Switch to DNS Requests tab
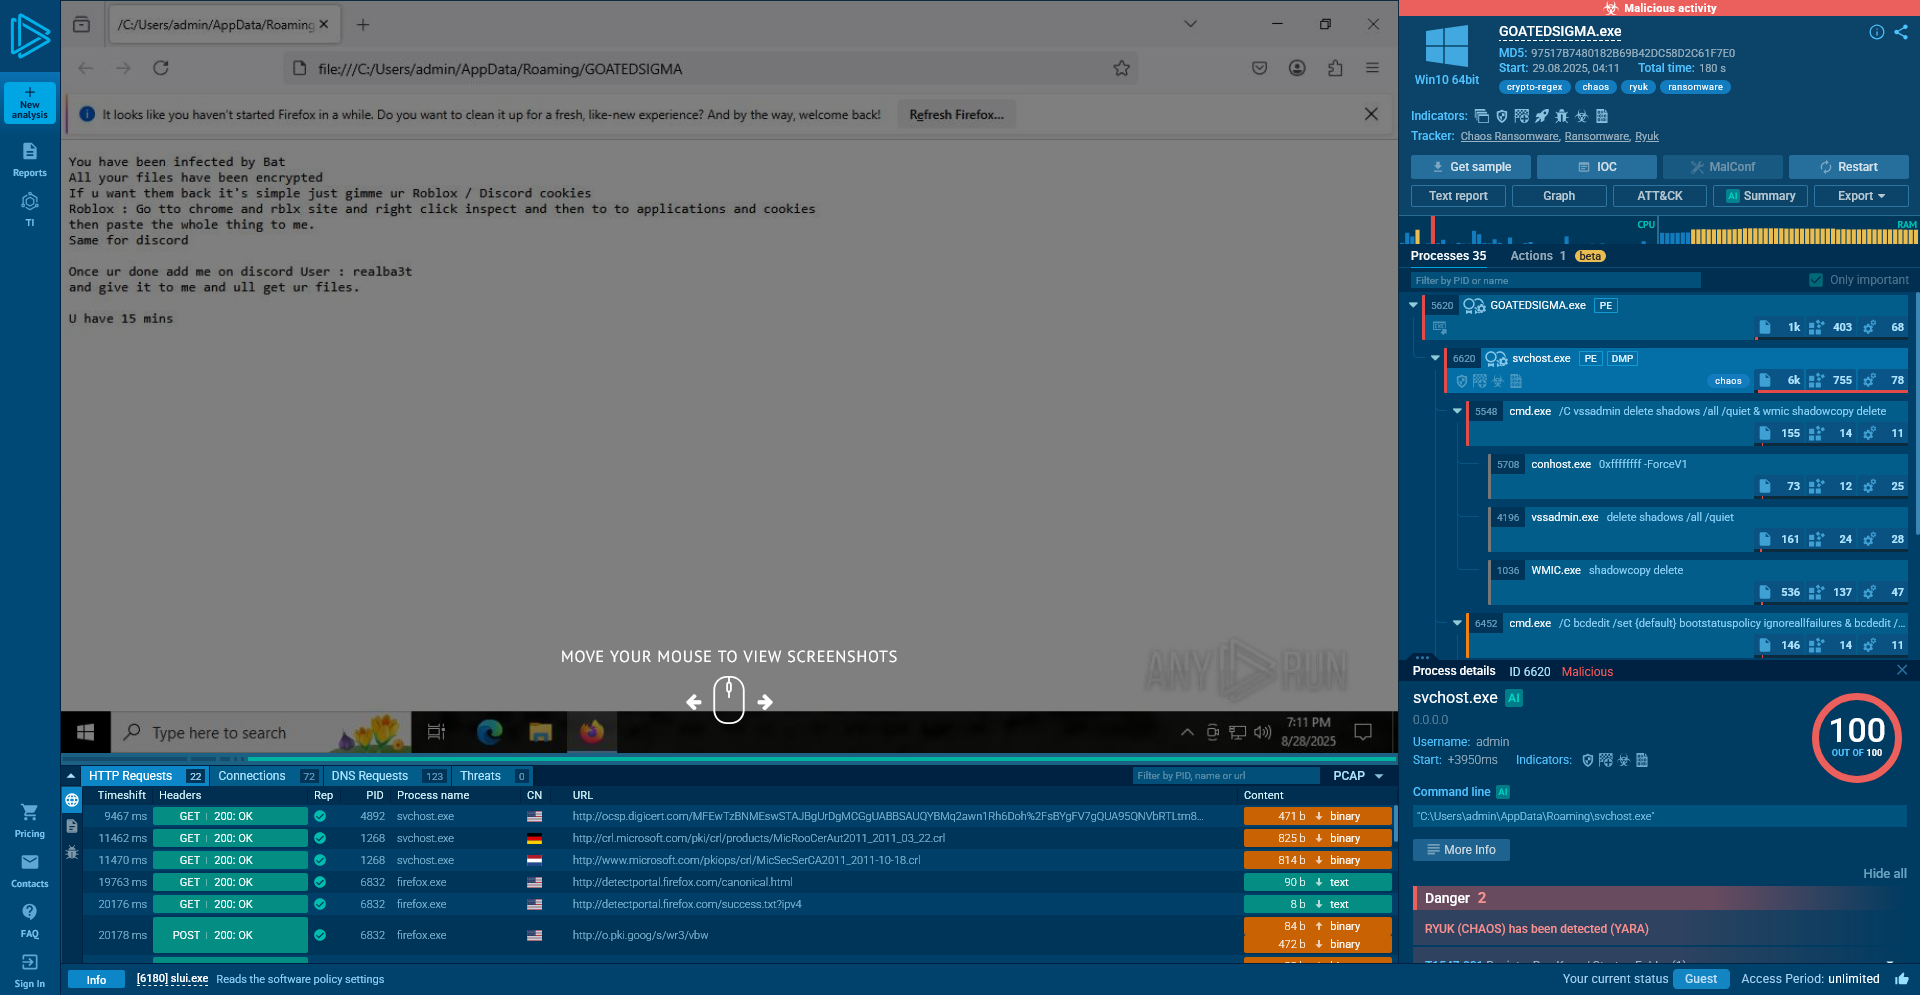1920x995 pixels. click(x=387, y=776)
